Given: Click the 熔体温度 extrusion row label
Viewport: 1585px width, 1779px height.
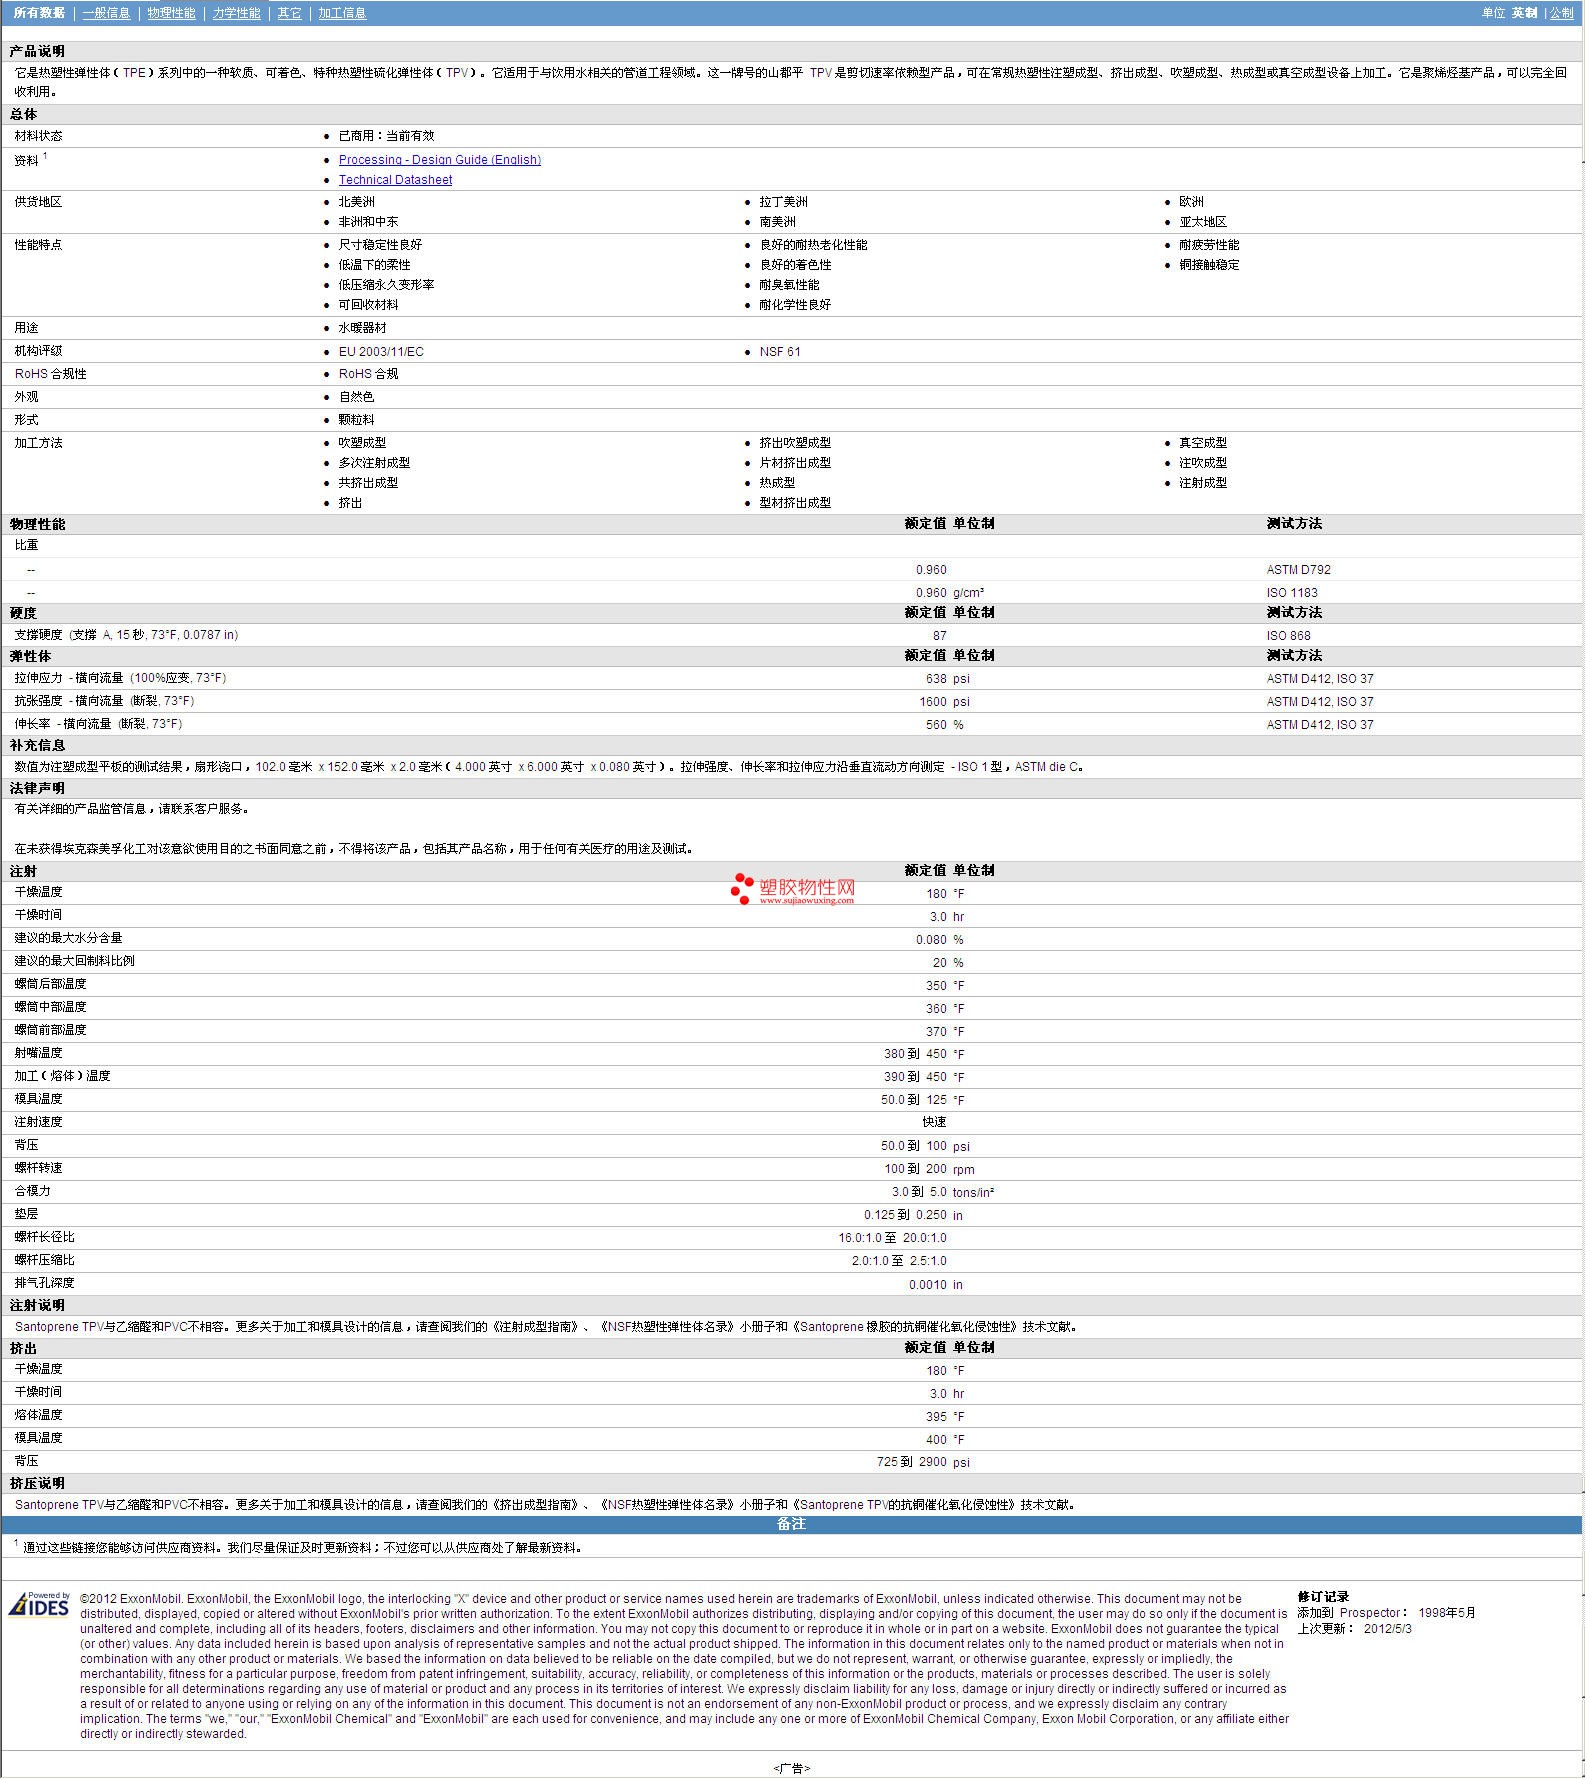Looking at the screenshot, I should (38, 1415).
